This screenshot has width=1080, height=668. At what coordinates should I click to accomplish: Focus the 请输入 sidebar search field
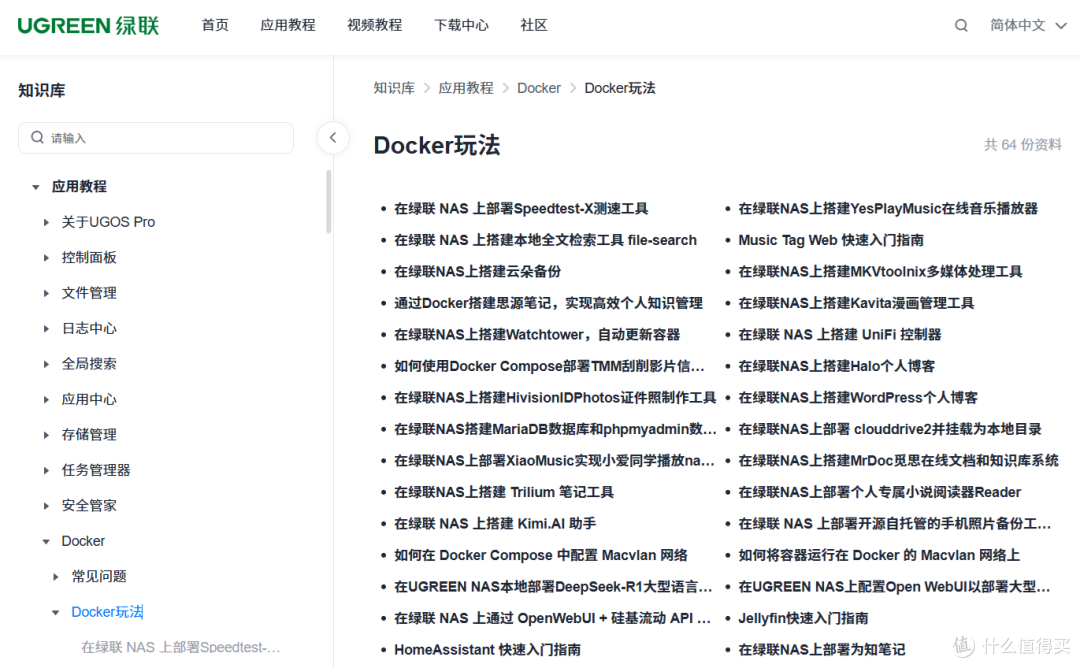(x=156, y=138)
